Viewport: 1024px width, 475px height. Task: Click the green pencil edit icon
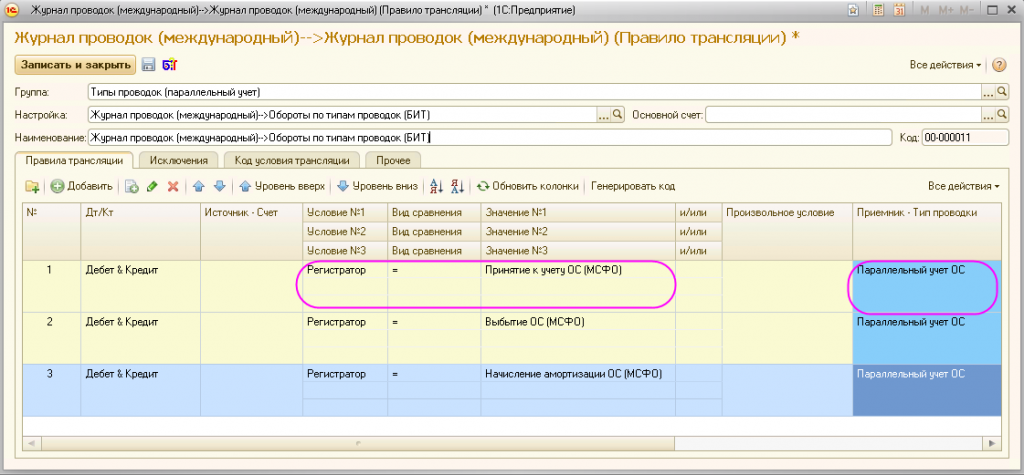click(x=152, y=186)
